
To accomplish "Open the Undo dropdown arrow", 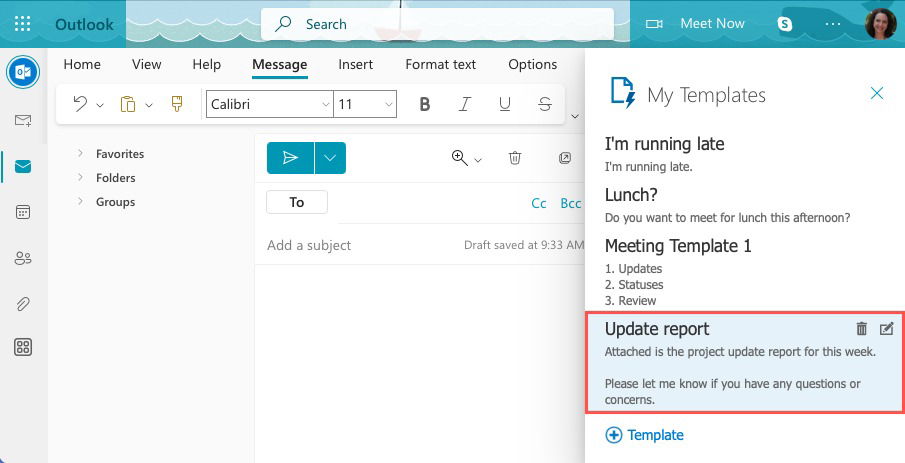I will click(x=100, y=105).
